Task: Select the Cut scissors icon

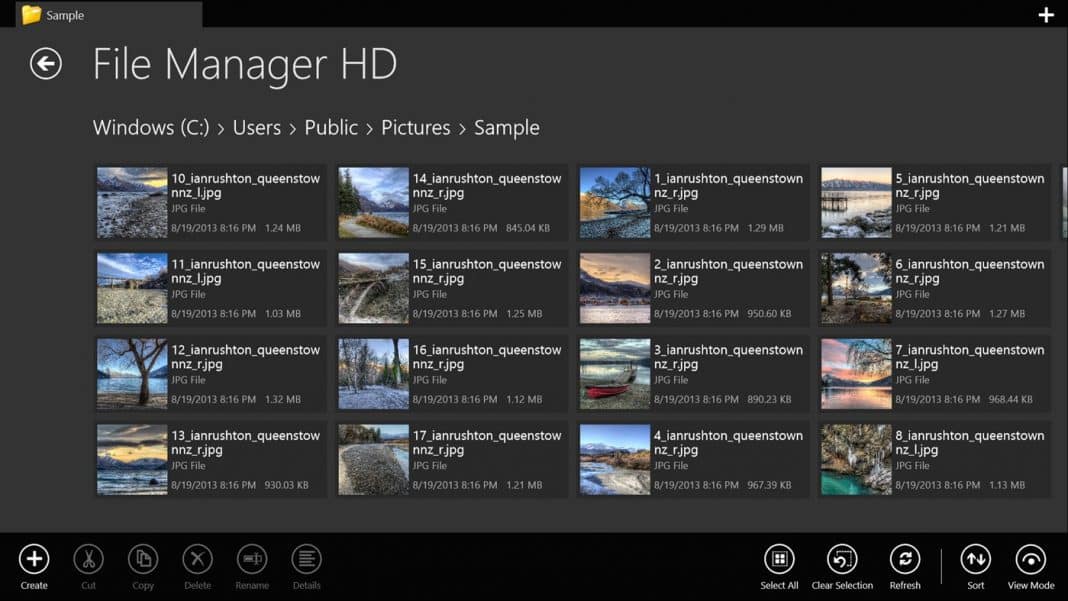Action: click(89, 559)
